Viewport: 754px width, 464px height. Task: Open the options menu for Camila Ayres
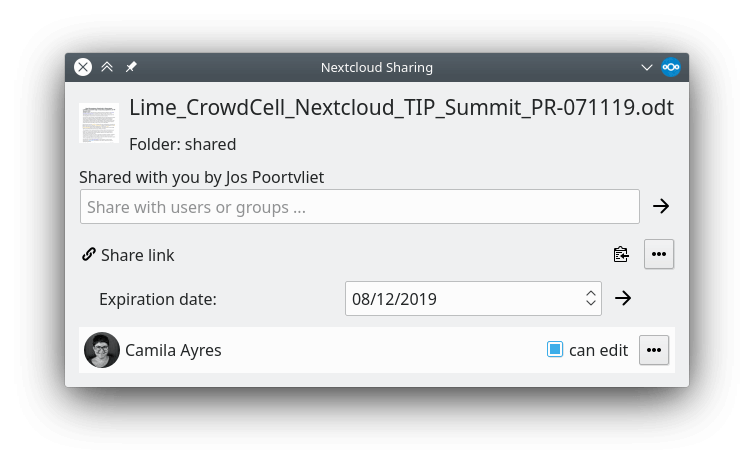pos(653,350)
